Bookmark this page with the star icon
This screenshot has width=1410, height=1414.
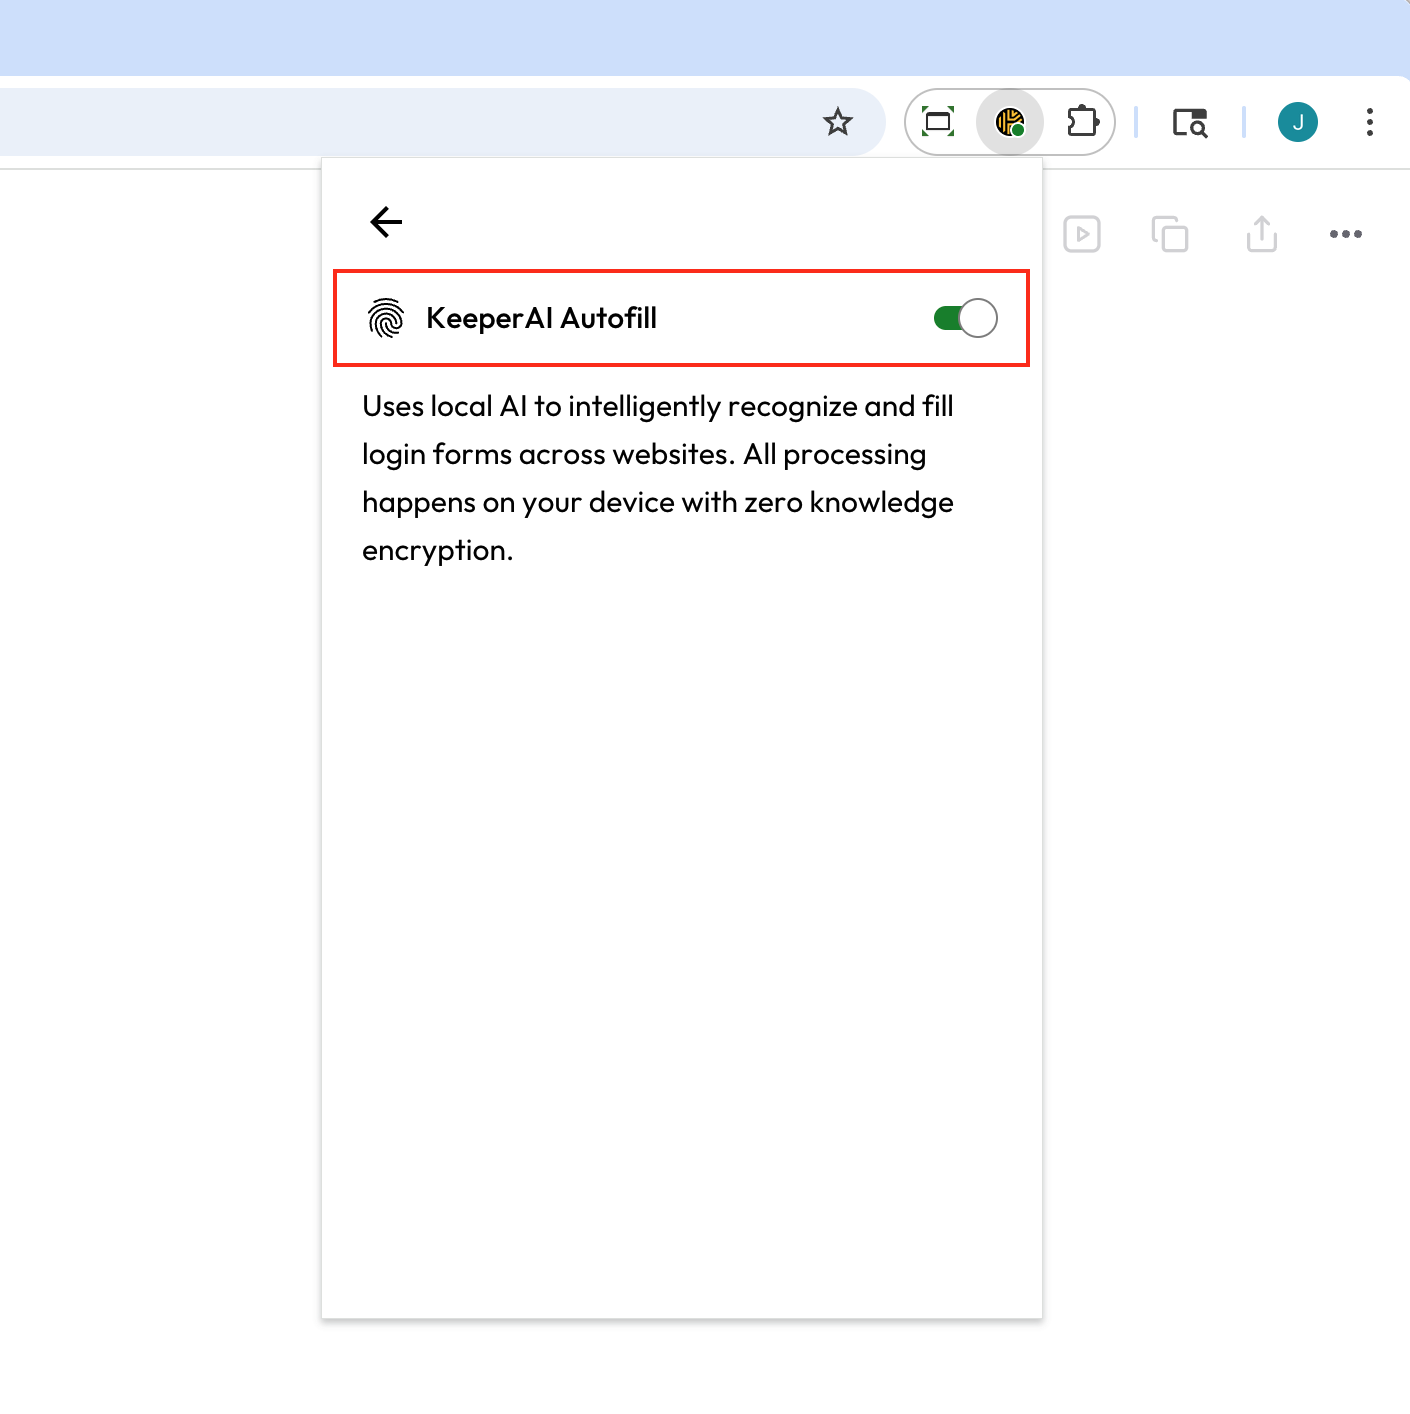click(837, 122)
